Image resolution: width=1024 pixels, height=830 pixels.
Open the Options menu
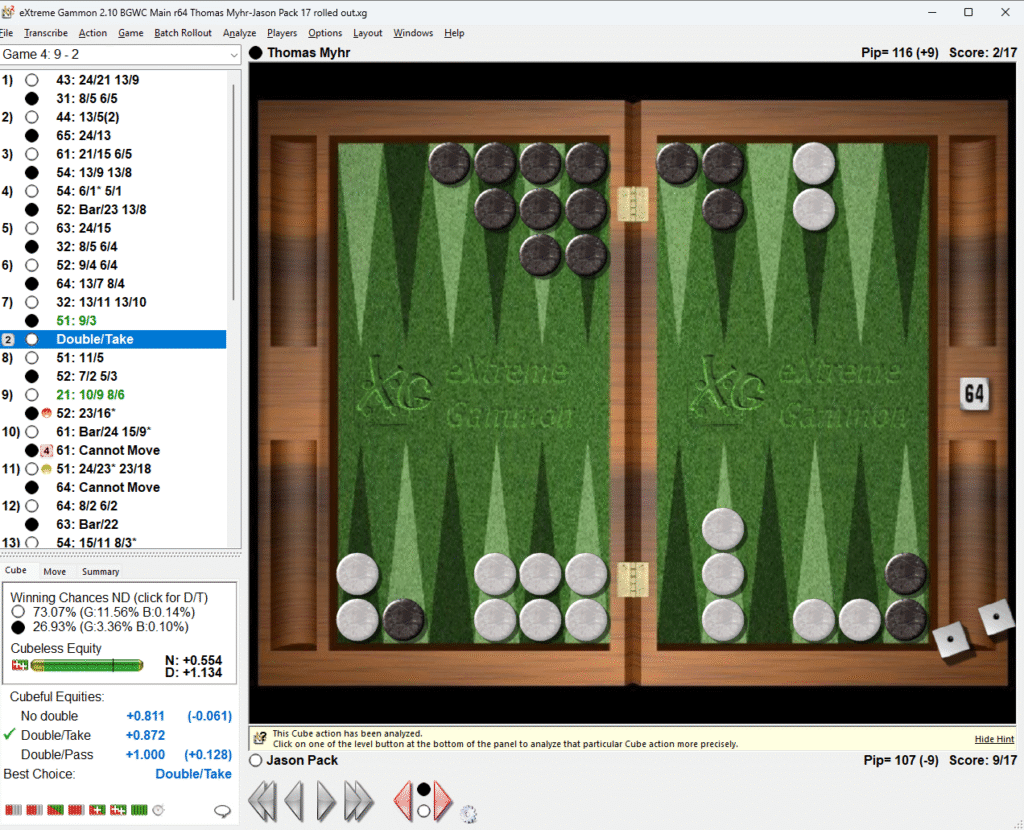(x=325, y=33)
